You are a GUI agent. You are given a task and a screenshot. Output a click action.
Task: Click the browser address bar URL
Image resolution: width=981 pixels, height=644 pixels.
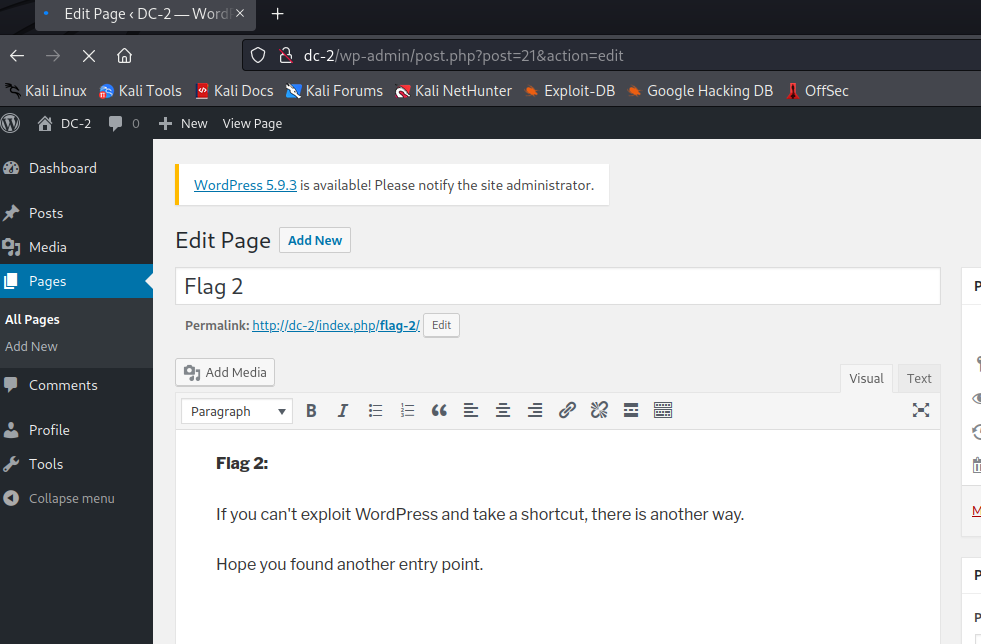click(464, 56)
